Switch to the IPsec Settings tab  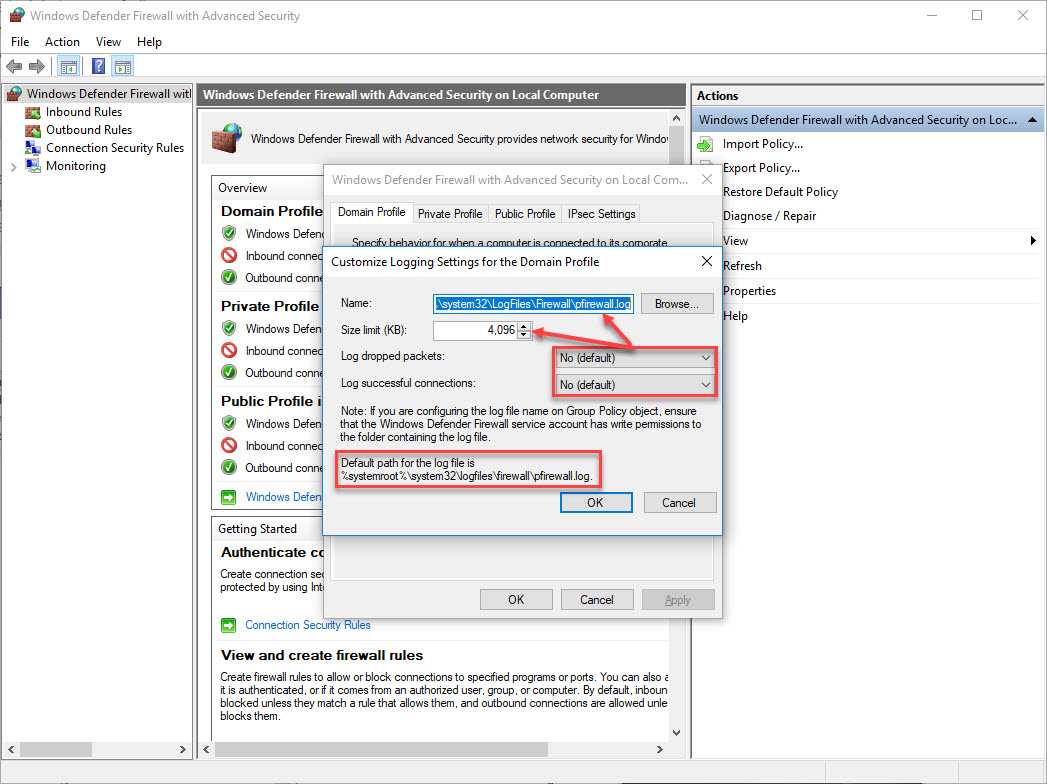click(x=601, y=213)
